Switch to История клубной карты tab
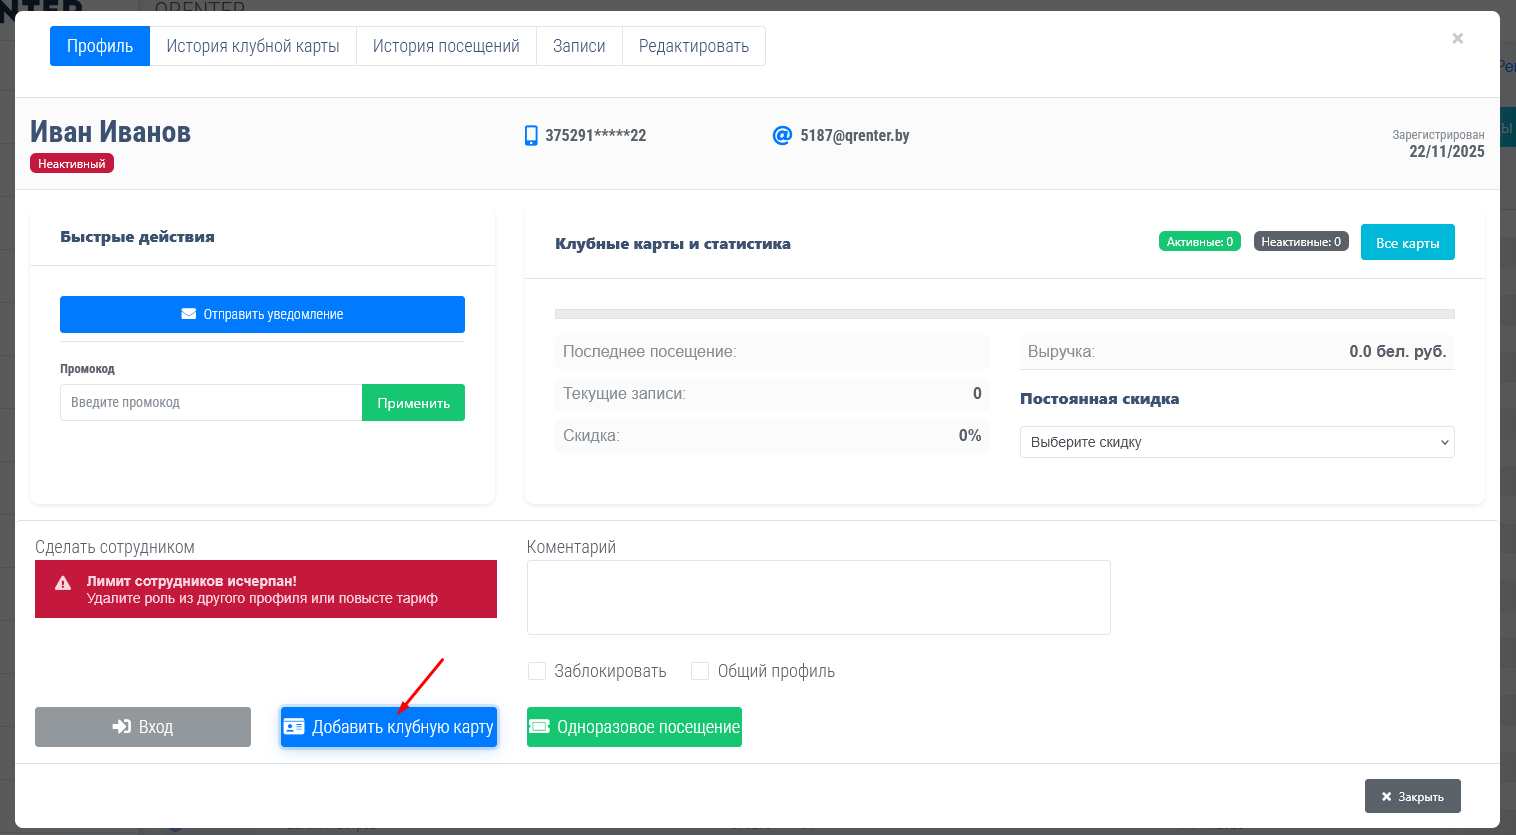The width and height of the screenshot is (1516, 835). click(x=253, y=46)
